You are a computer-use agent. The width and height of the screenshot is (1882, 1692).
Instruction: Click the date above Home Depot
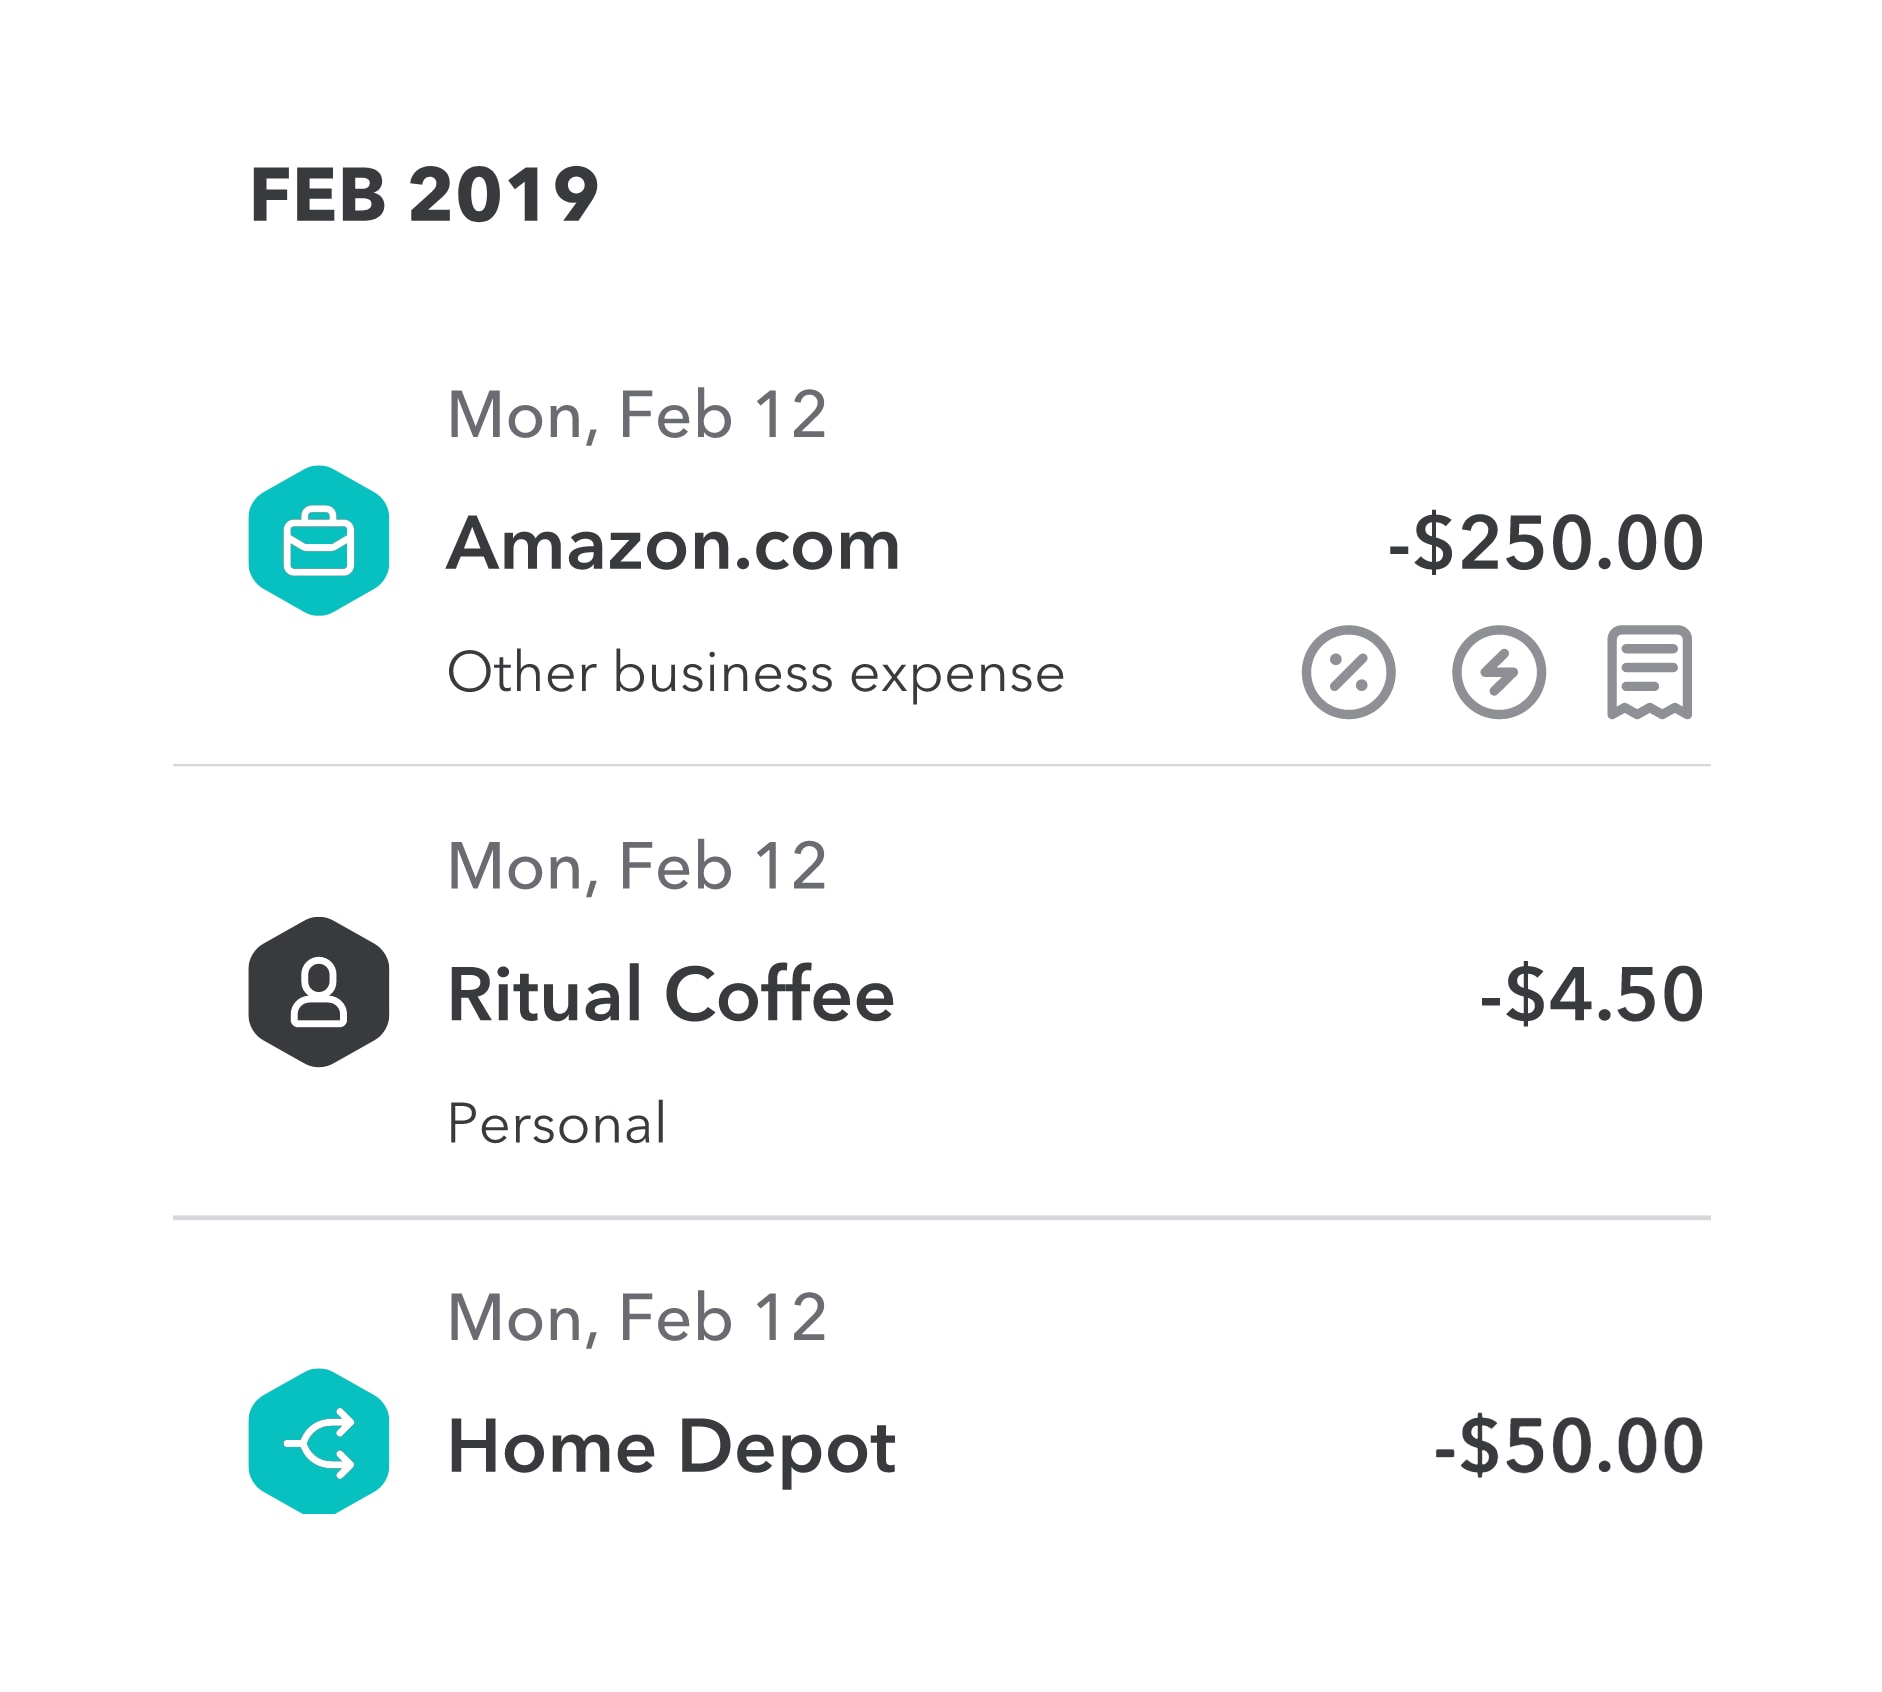[637, 1317]
